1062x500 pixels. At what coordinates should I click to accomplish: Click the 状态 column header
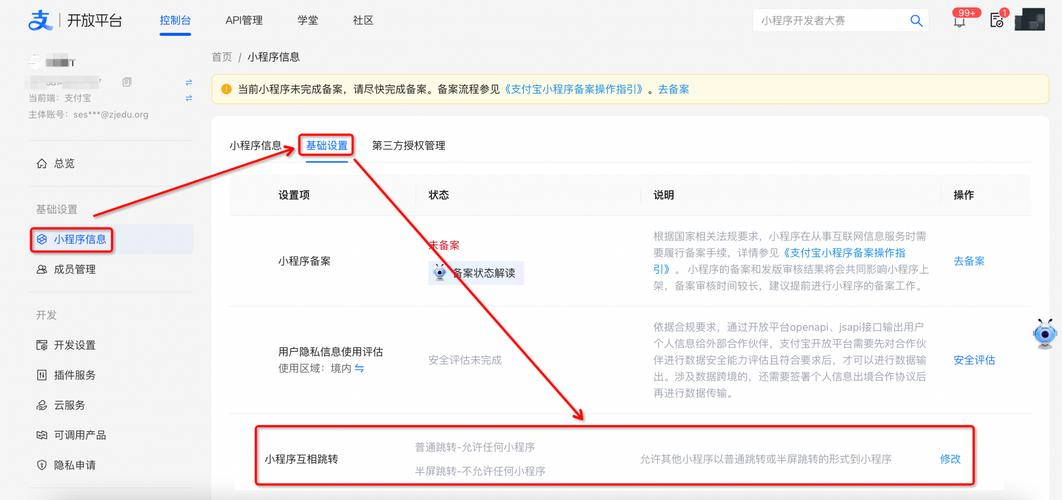click(x=439, y=195)
